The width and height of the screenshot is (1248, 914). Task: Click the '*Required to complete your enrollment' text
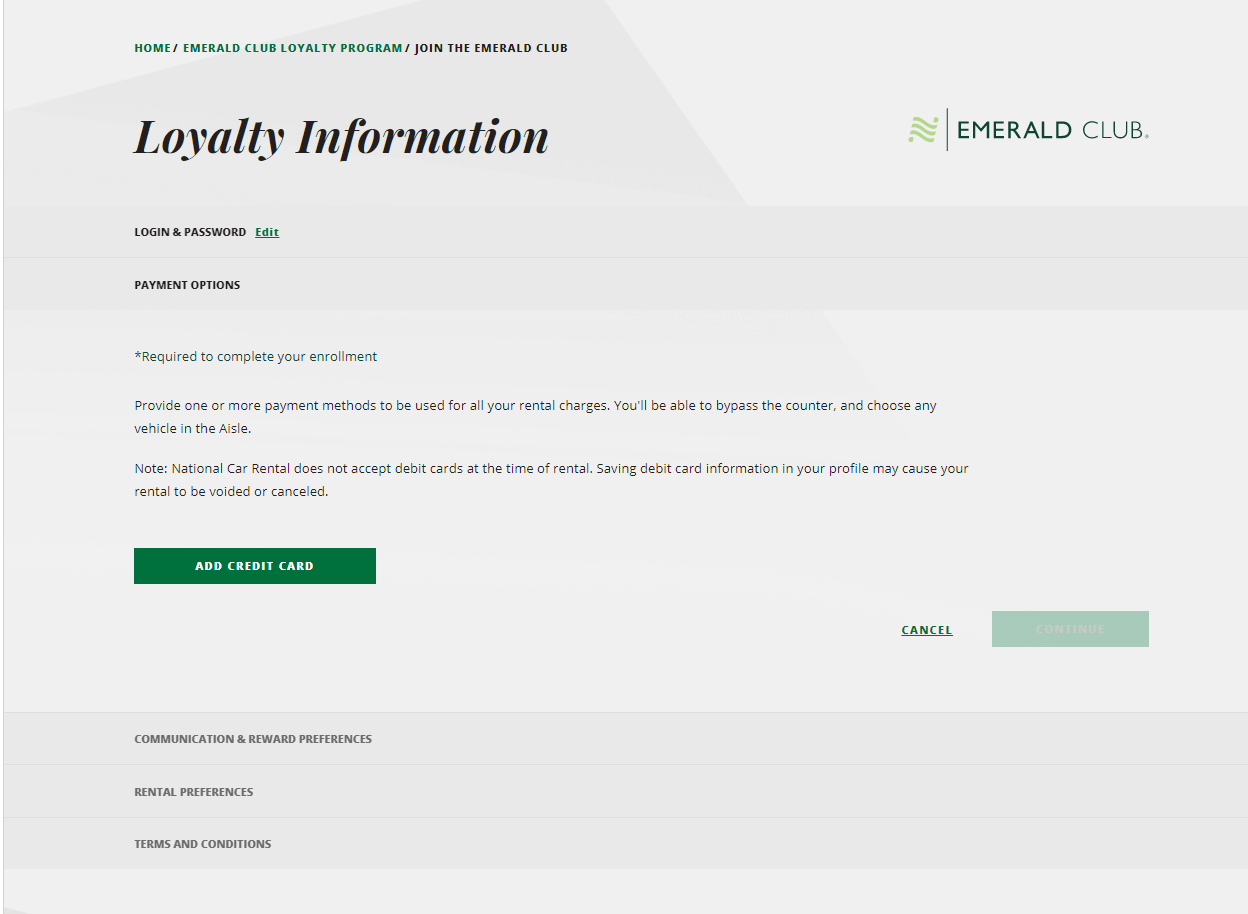click(x=256, y=356)
